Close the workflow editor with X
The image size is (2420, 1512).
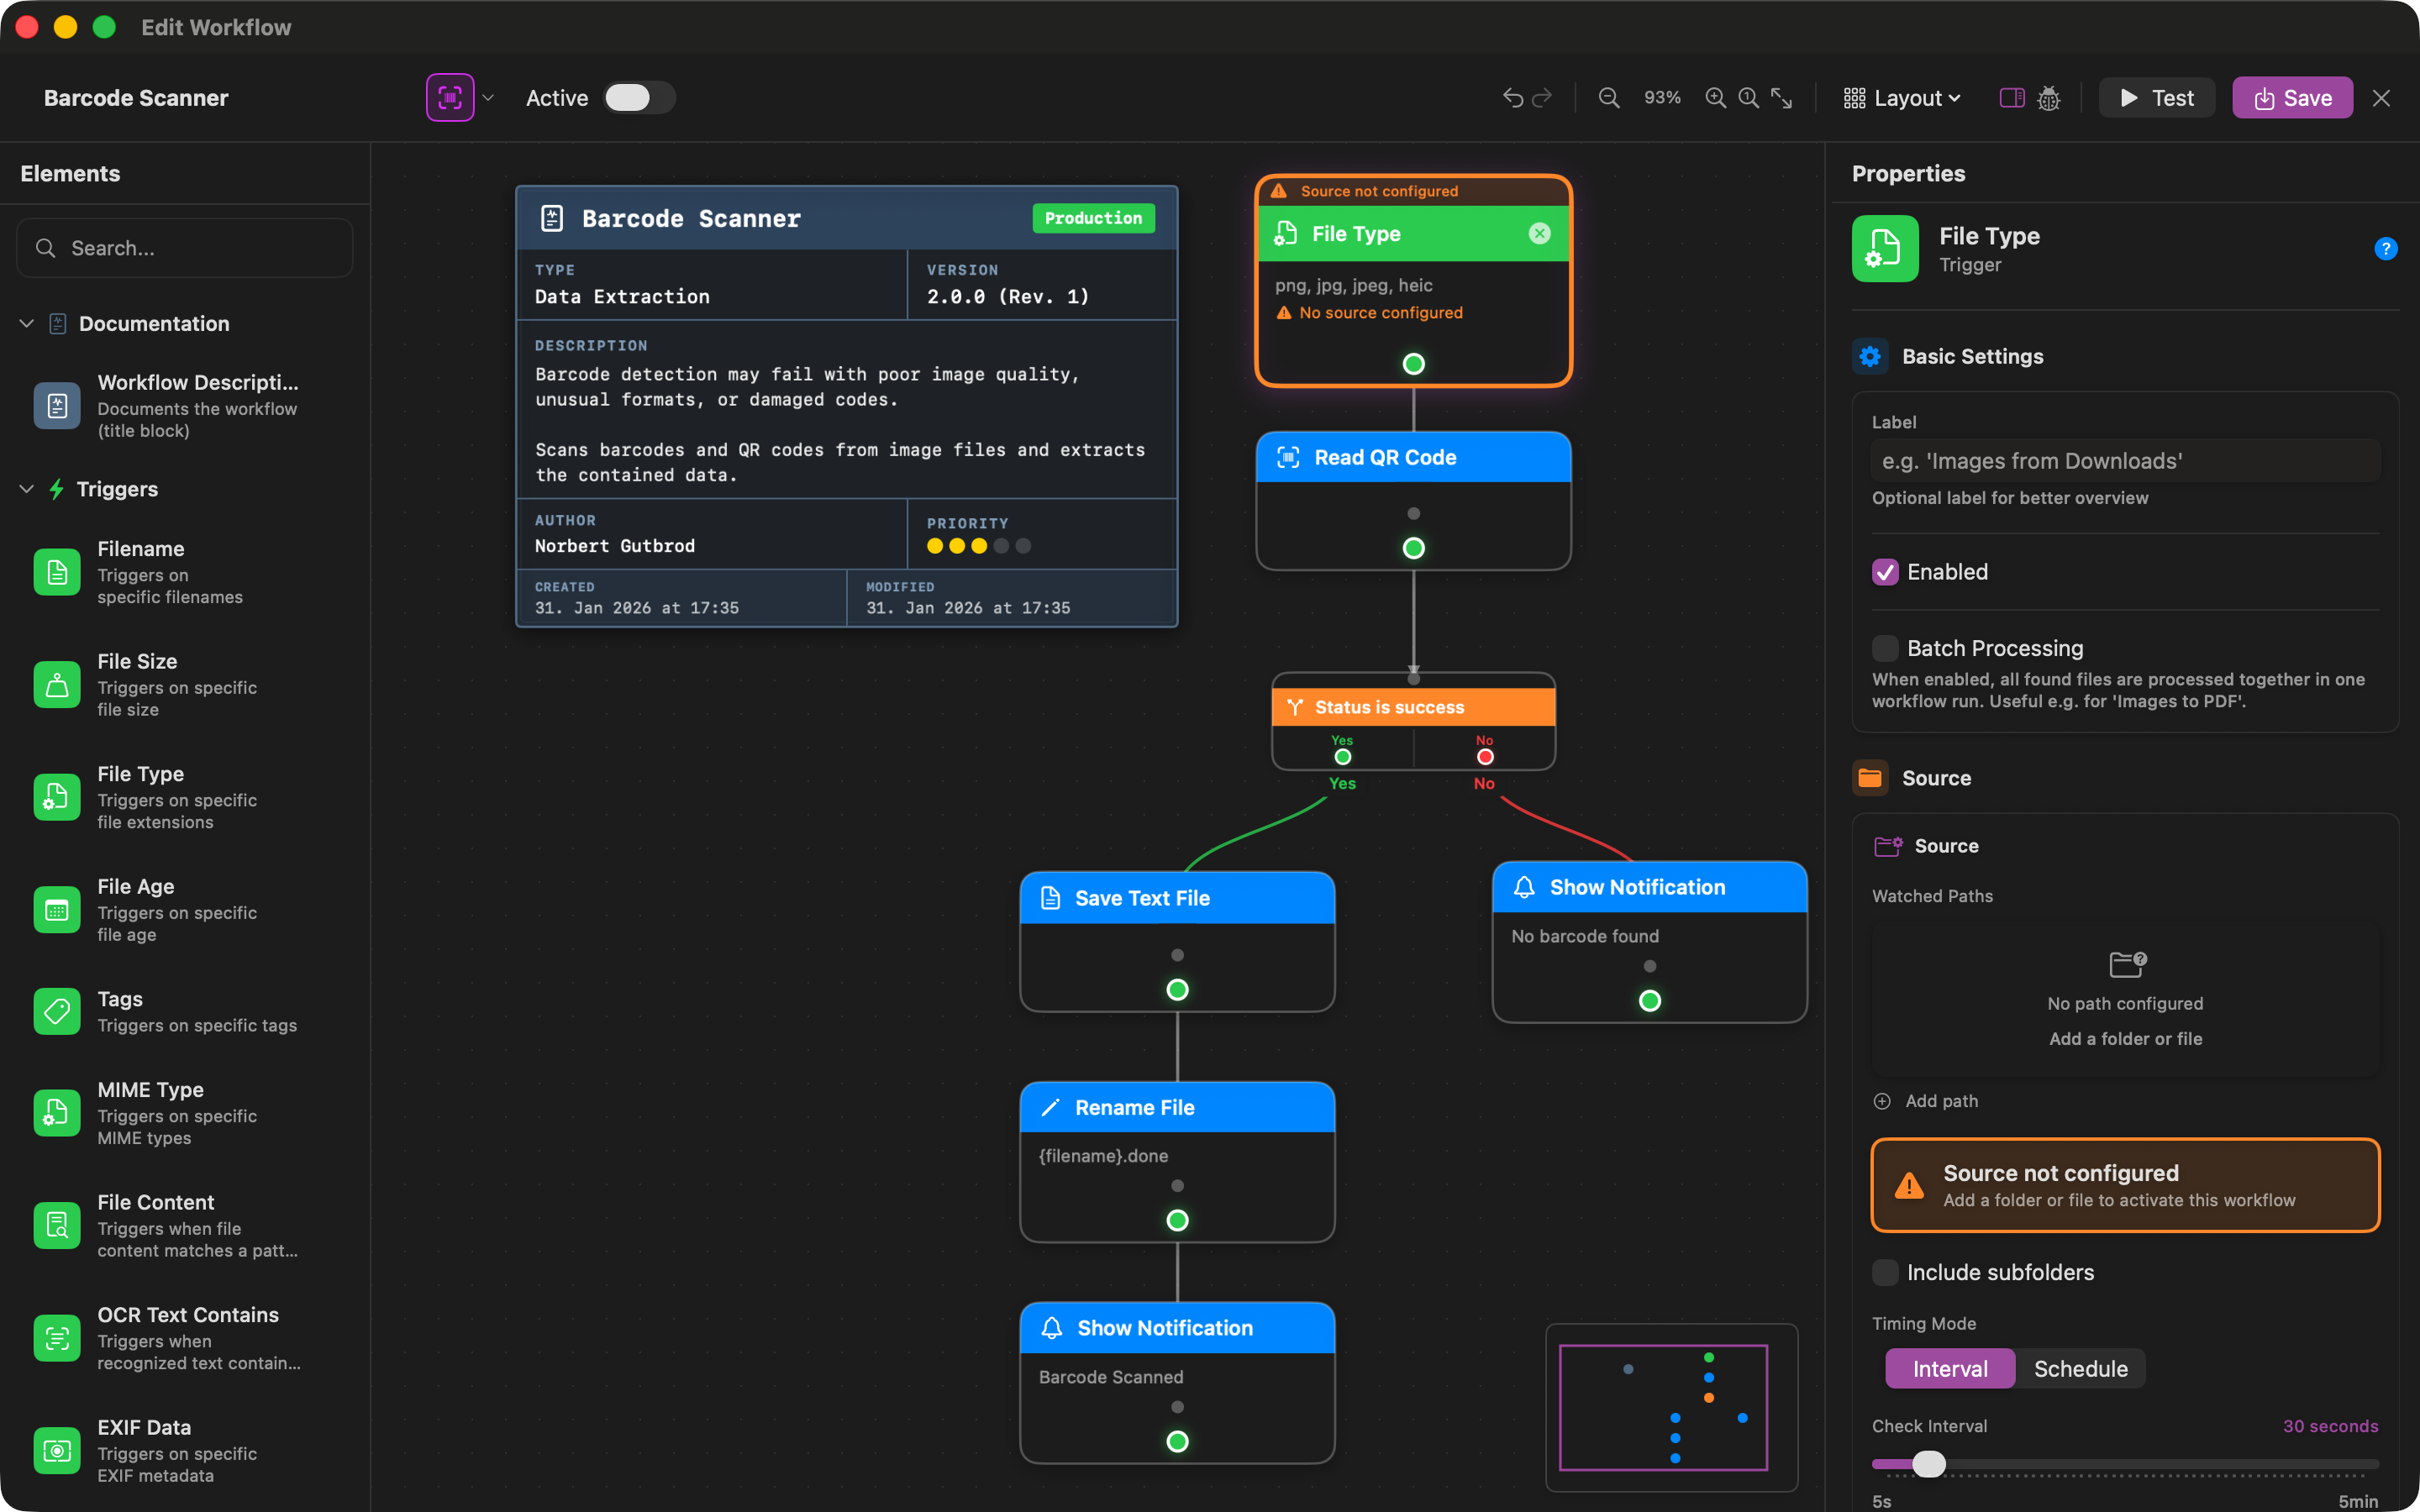coord(2381,98)
